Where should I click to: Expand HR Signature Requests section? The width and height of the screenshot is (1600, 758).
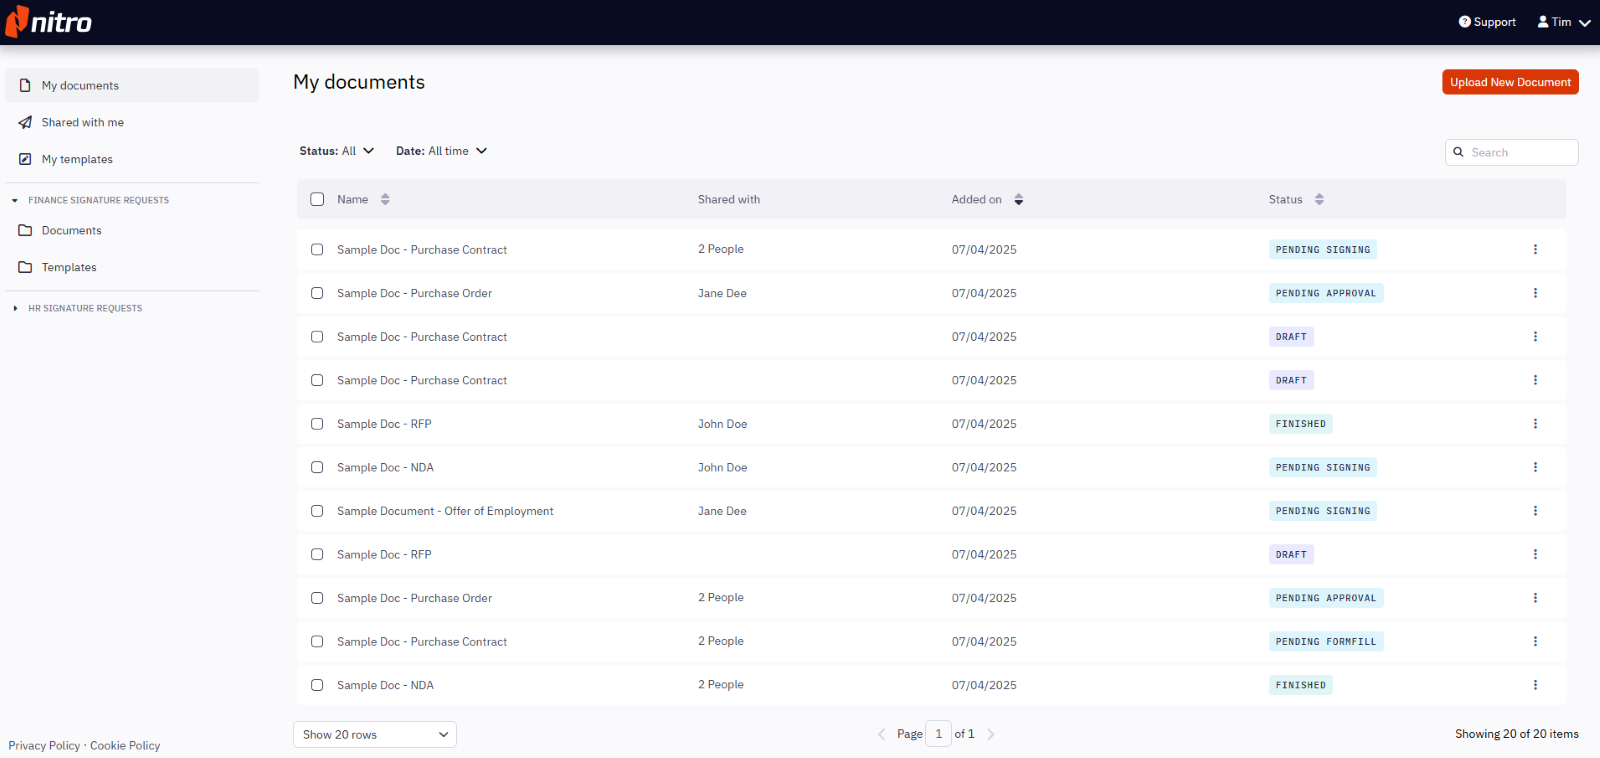tap(15, 308)
